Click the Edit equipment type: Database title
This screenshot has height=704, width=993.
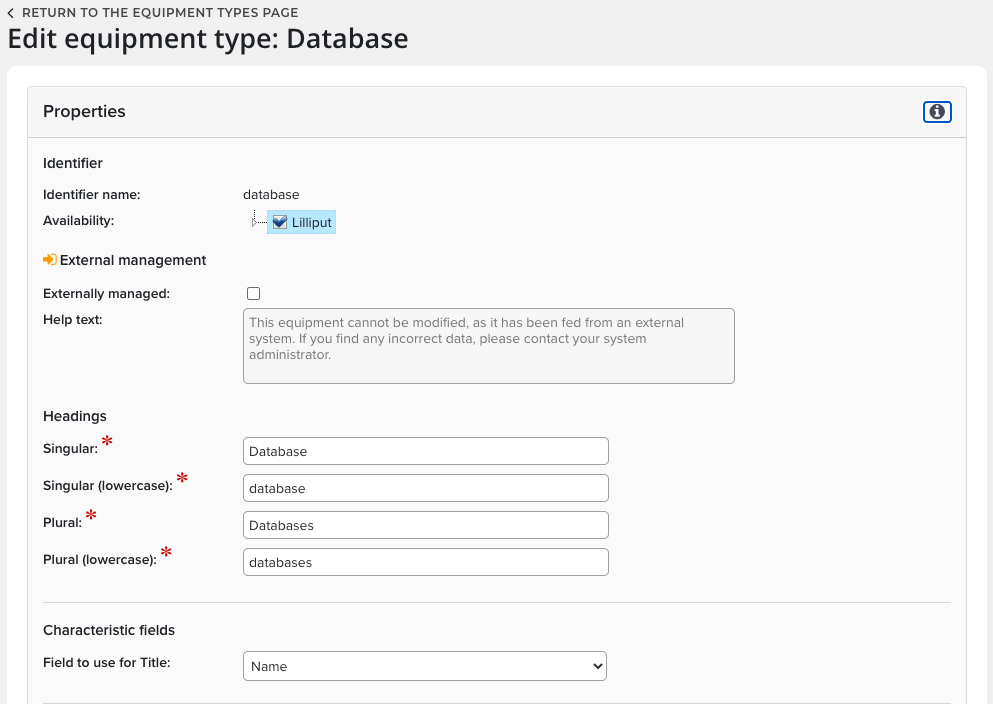coord(208,39)
